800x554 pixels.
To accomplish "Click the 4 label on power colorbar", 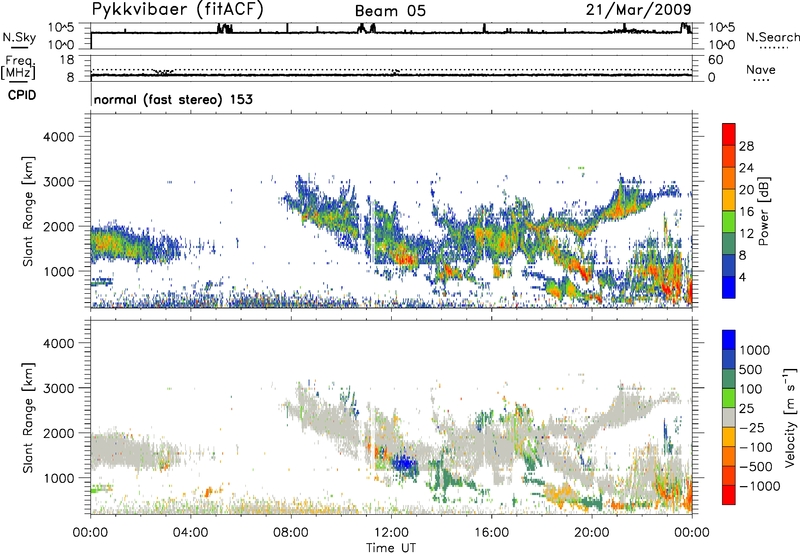I will pos(742,277).
